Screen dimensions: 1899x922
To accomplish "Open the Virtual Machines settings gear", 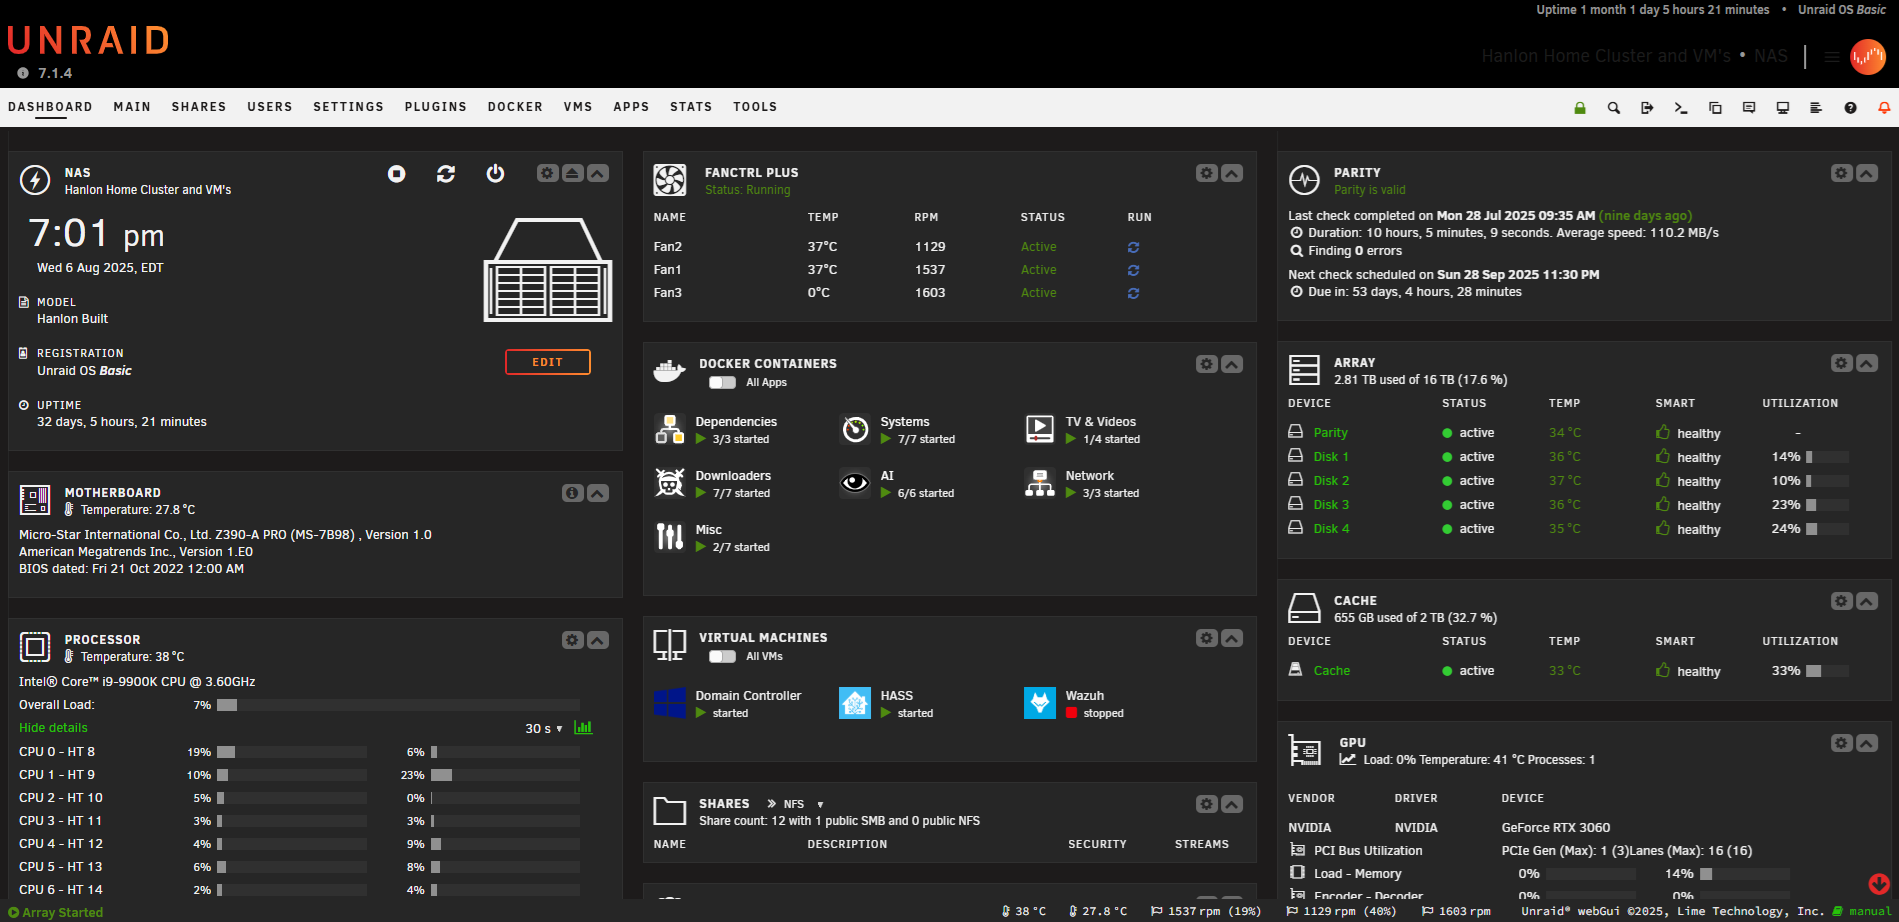I will coord(1207,638).
